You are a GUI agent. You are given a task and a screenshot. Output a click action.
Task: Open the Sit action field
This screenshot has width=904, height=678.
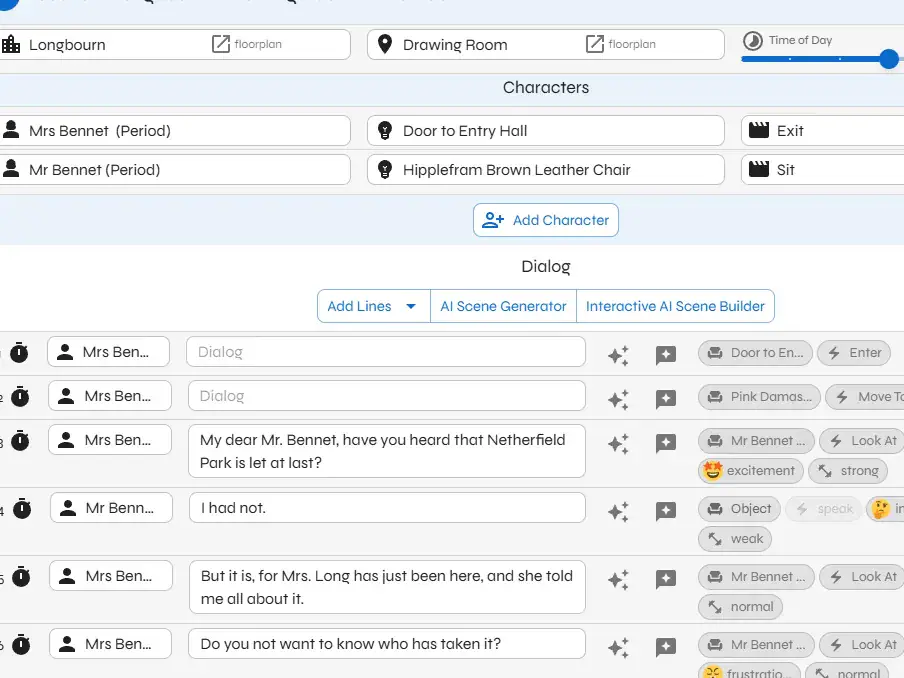click(x=823, y=170)
